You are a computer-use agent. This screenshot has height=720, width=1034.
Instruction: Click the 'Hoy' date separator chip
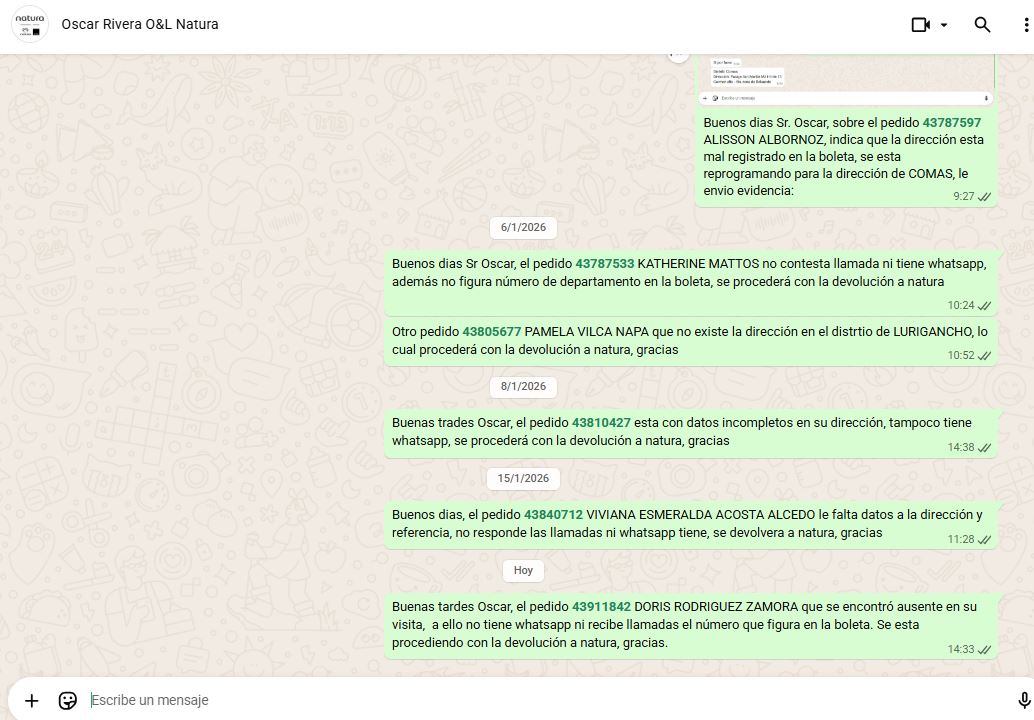pos(523,570)
